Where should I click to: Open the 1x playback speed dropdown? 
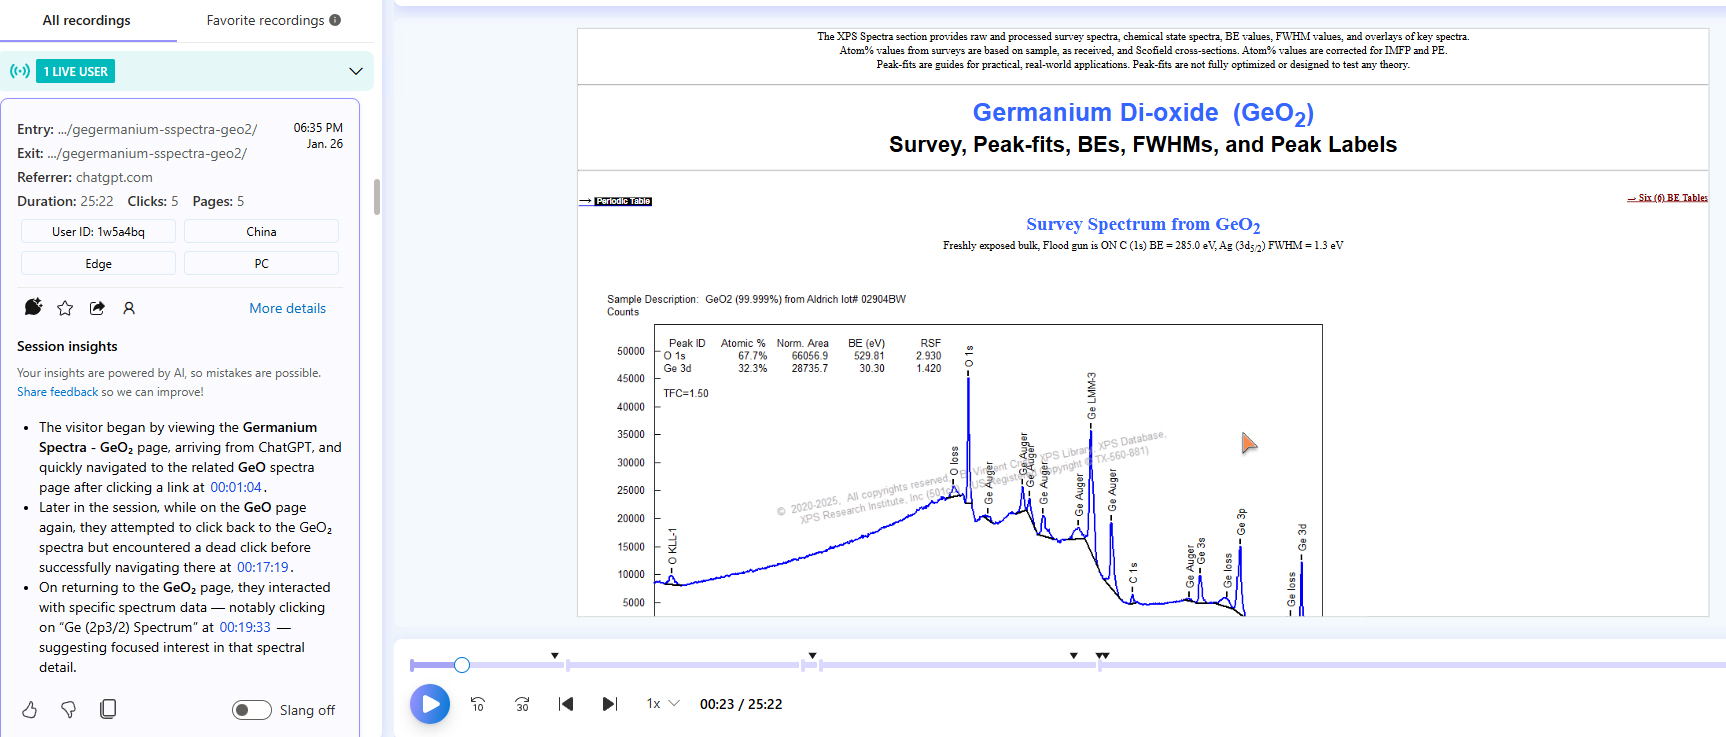tap(662, 704)
